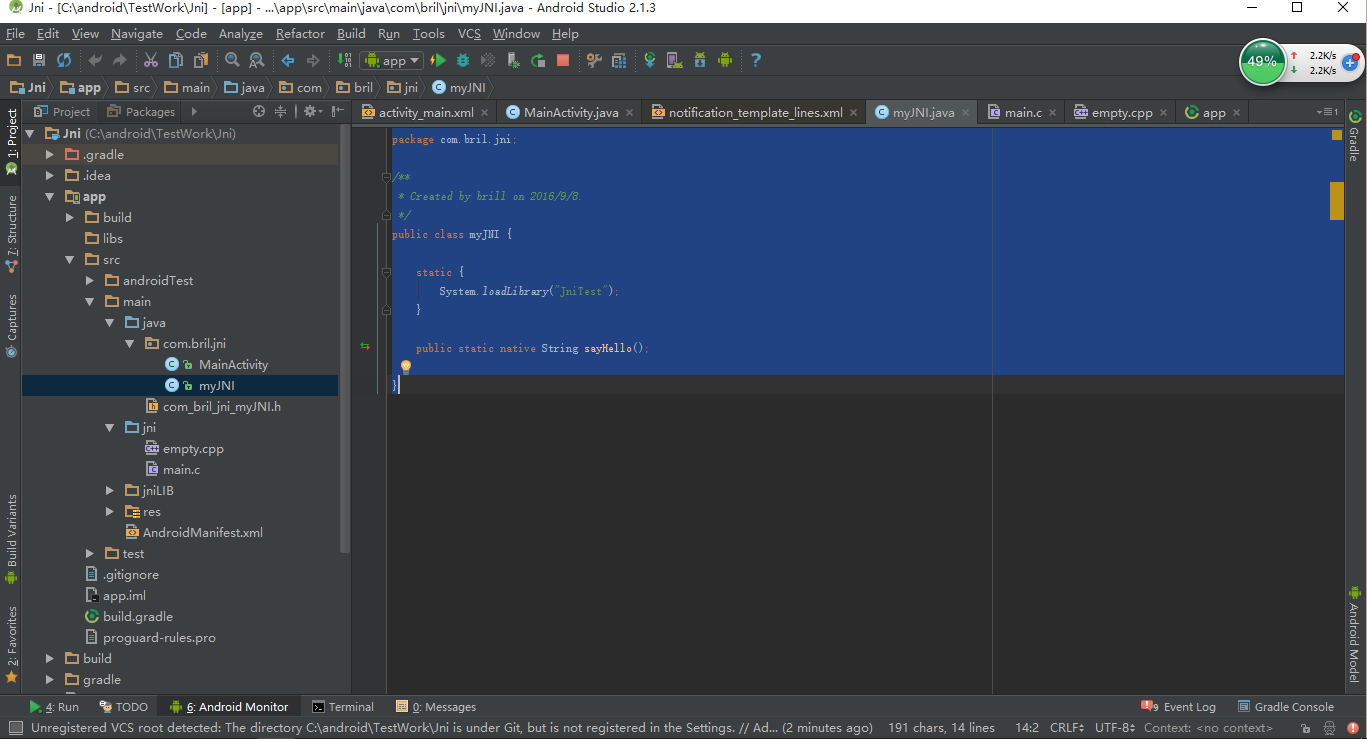Screen dimensions: 1367x739
Task: Open Android Device Monitor icon
Action: click(x=725, y=60)
